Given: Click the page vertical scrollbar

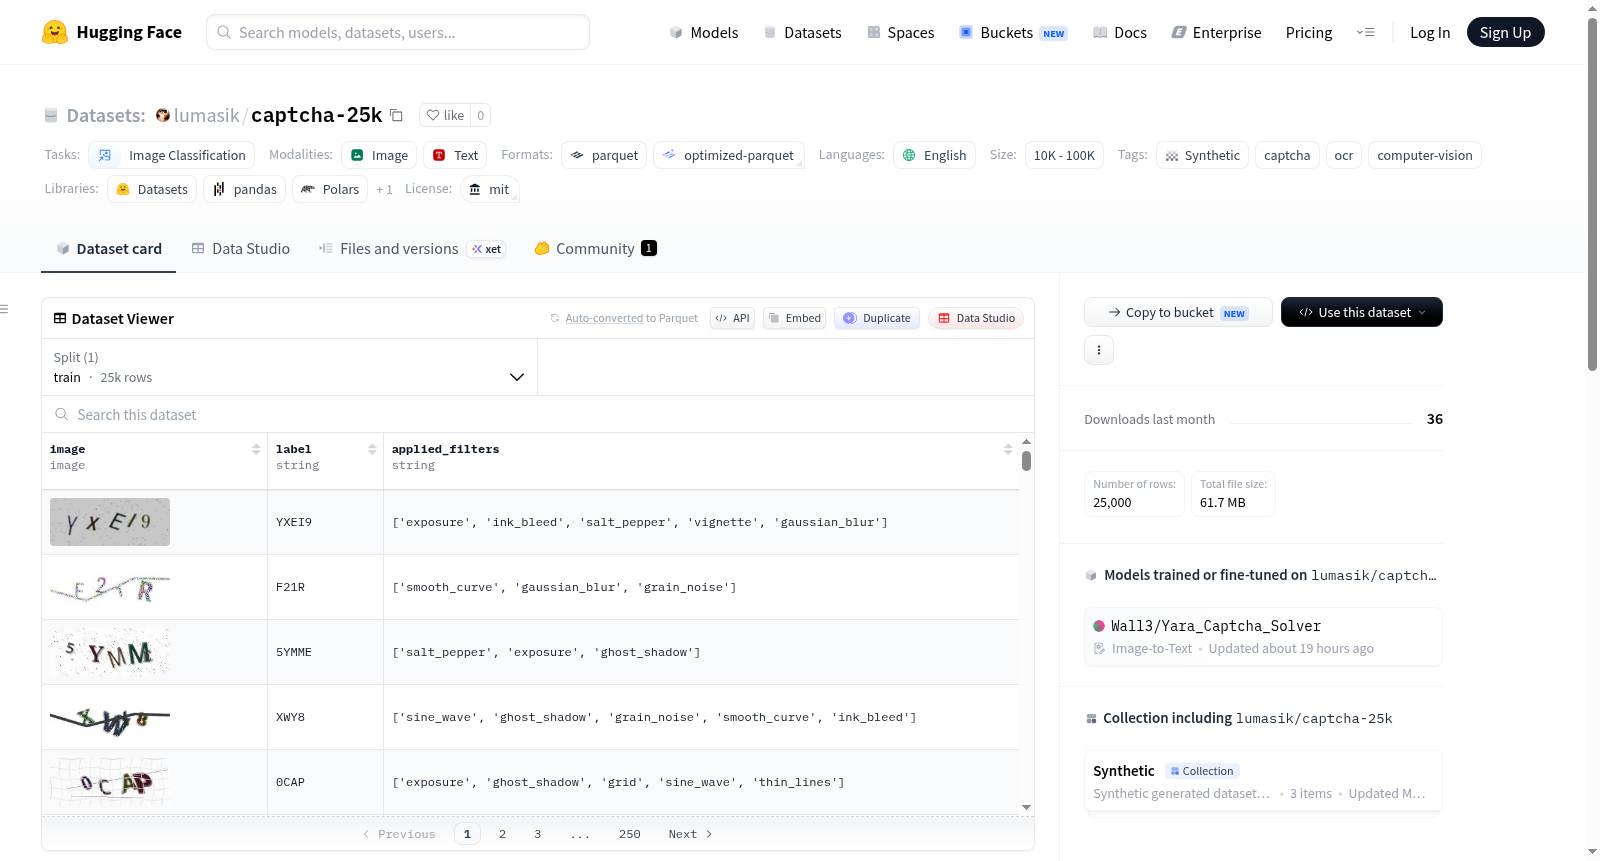Looking at the screenshot, I should 1592,195.
